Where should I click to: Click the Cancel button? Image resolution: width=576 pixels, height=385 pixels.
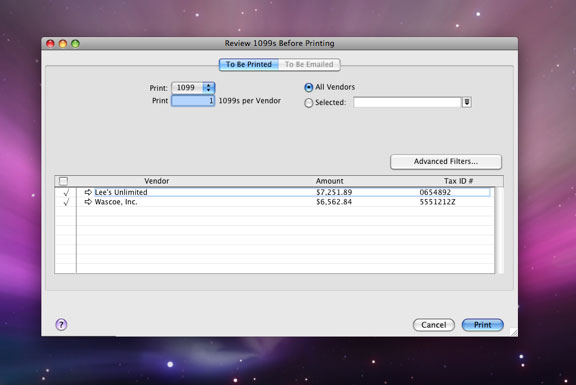click(433, 325)
